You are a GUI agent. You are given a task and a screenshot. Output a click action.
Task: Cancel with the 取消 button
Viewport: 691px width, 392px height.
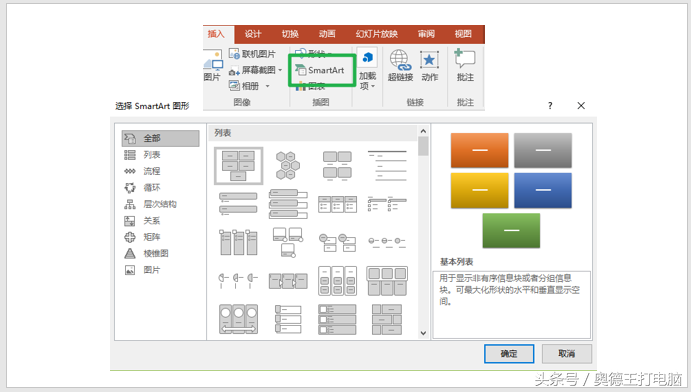pos(567,354)
